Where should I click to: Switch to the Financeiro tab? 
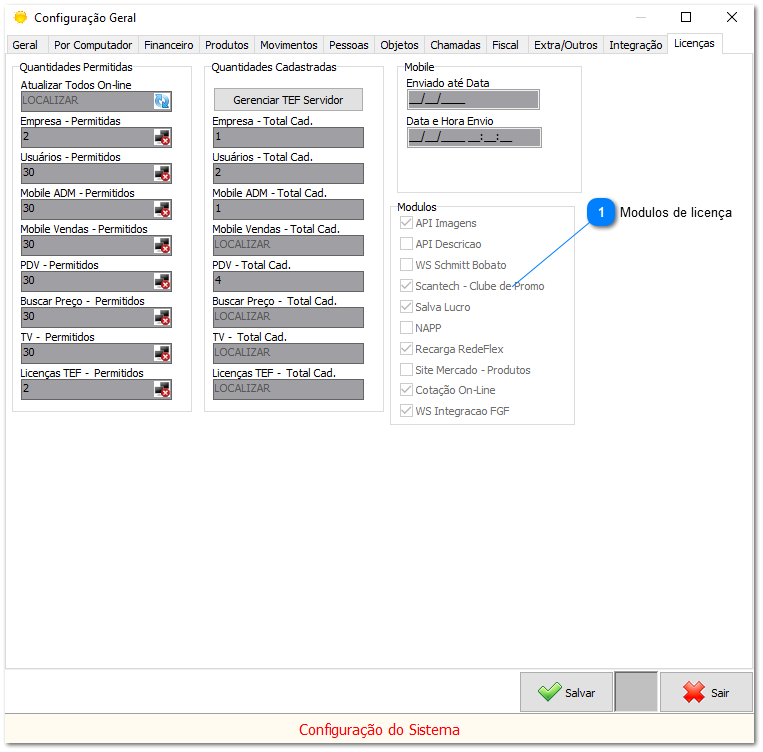(x=169, y=45)
